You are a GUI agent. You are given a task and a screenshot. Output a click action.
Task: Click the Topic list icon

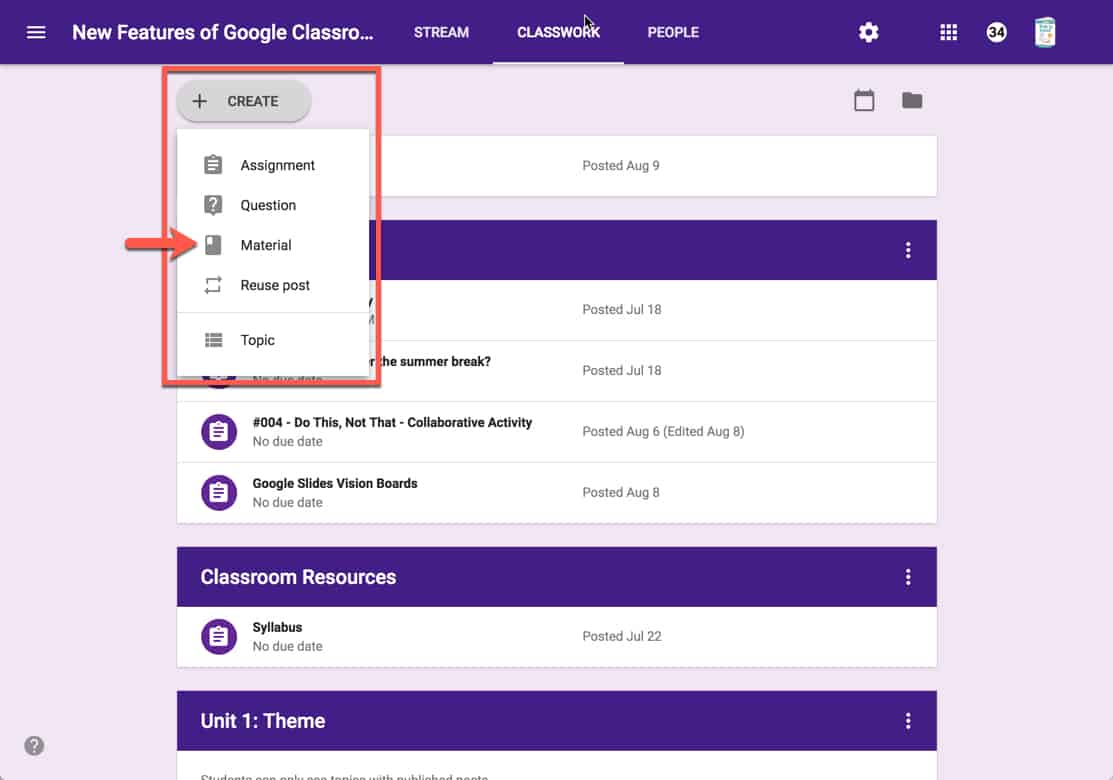[213, 340]
